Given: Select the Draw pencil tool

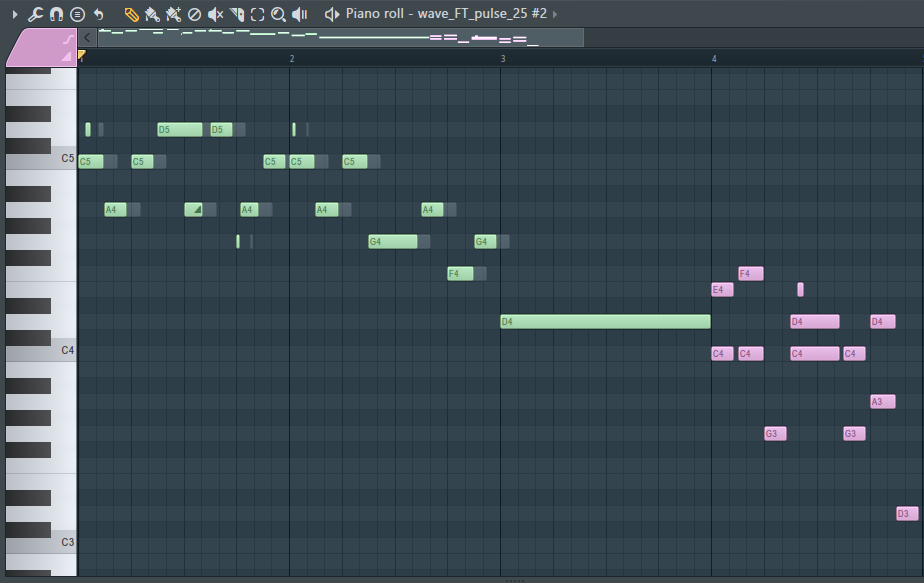Looking at the screenshot, I should pyautogui.click(x=131, y=14).
